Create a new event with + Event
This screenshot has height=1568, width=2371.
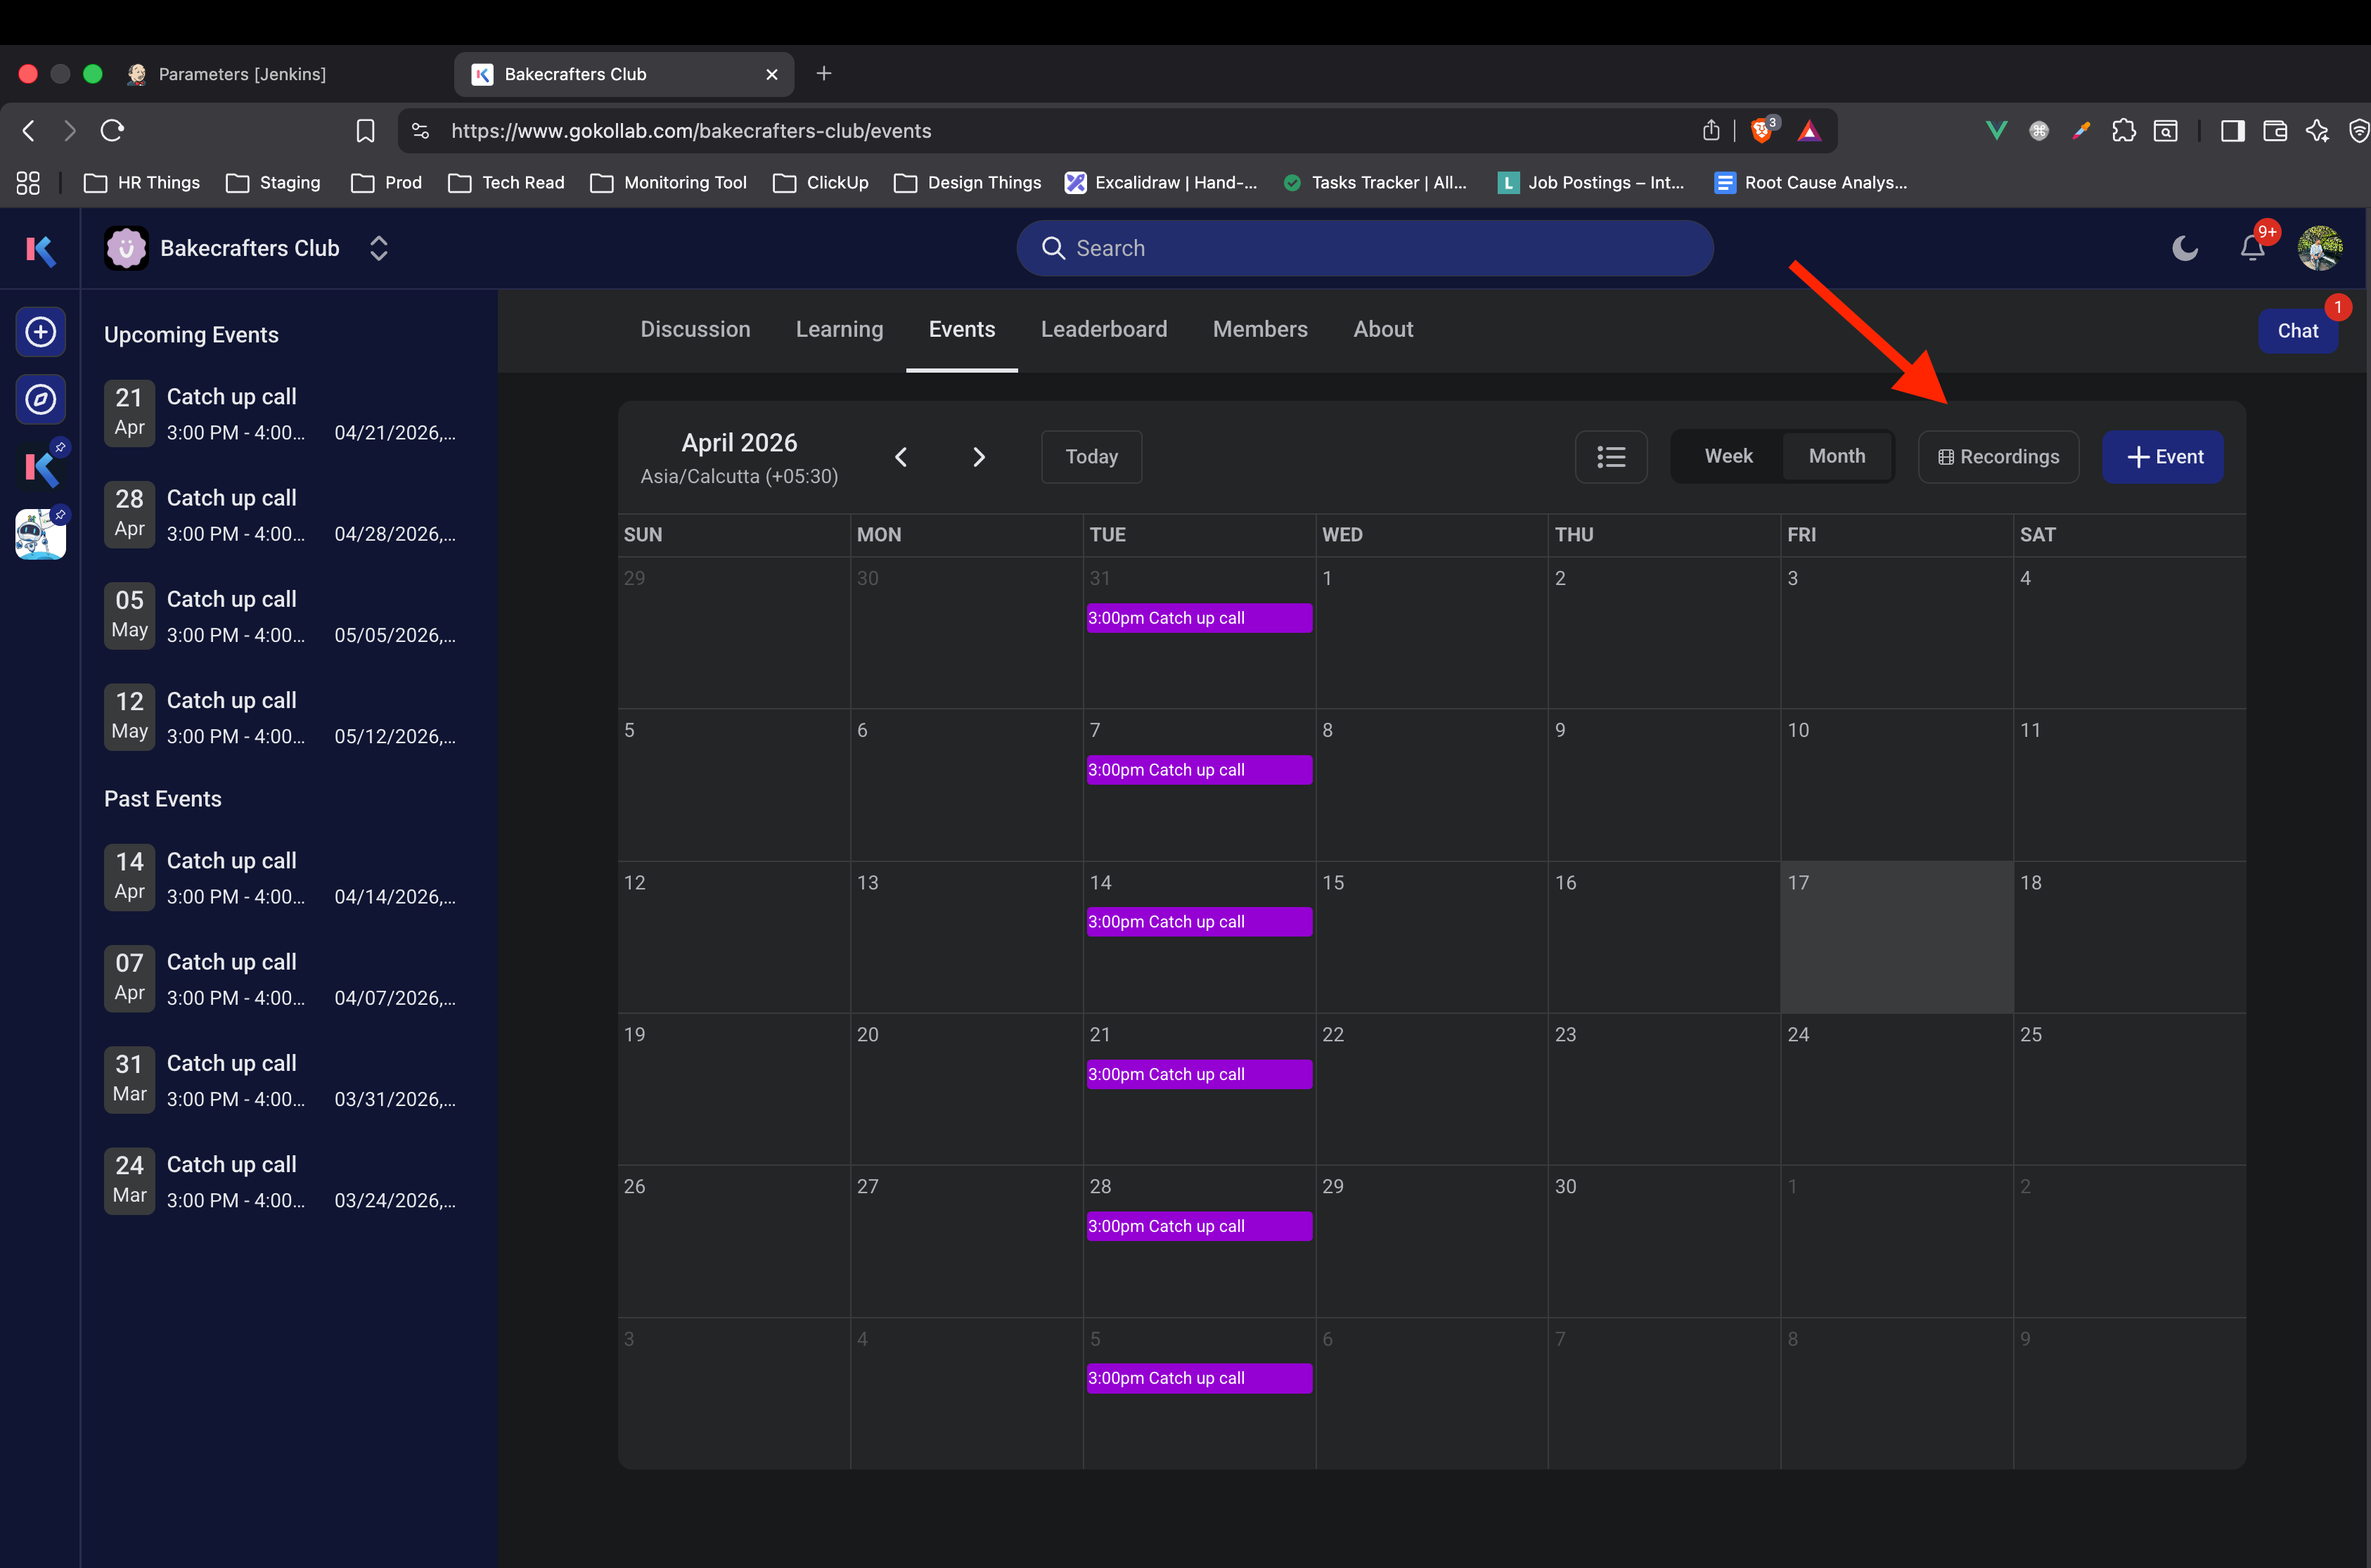(x=2162, y=457)
